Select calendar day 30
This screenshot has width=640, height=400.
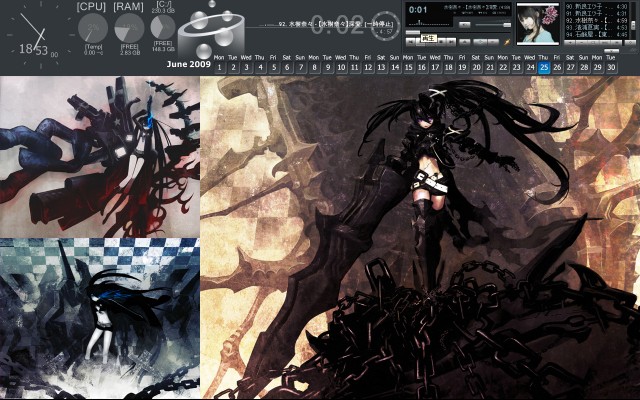click(611, 67)
